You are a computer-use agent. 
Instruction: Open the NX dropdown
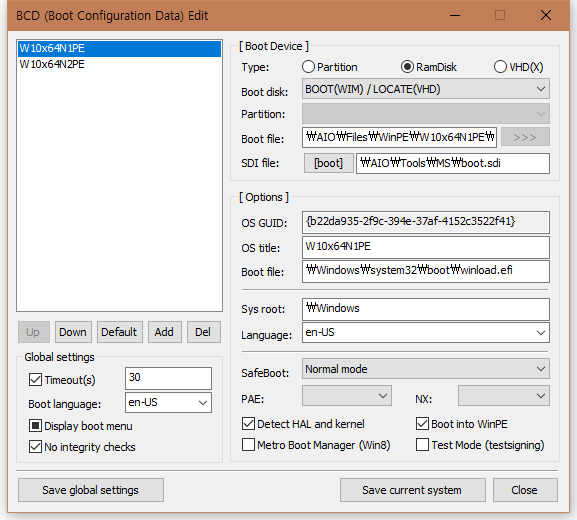pos(504,396)
